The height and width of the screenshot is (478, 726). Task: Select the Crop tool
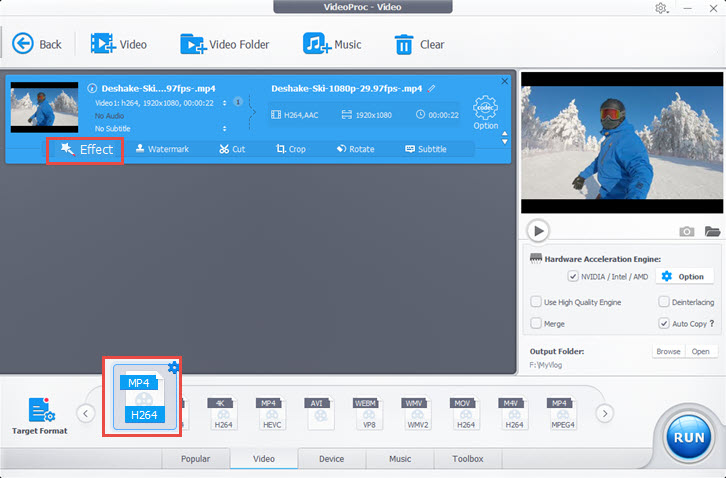(282, 149)
